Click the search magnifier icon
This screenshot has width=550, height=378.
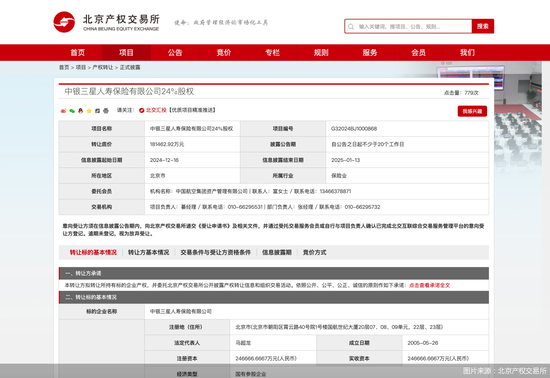pos(351,27)
